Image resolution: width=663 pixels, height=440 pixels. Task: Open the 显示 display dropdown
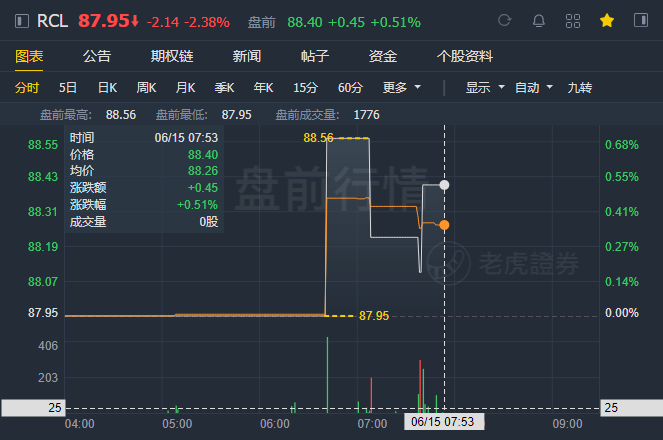485,87
